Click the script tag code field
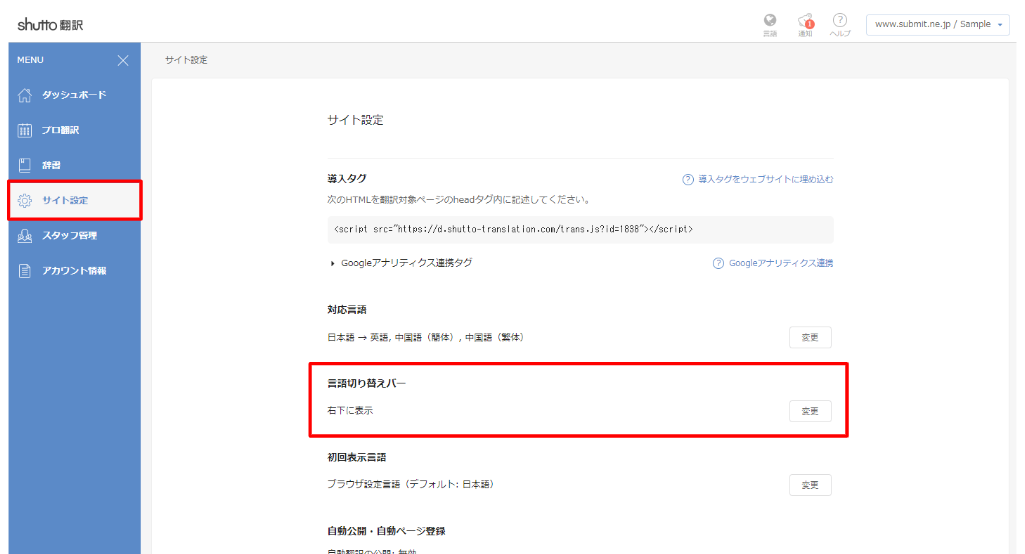This screenshot has height=554, width=1025. tap(580, 230)
